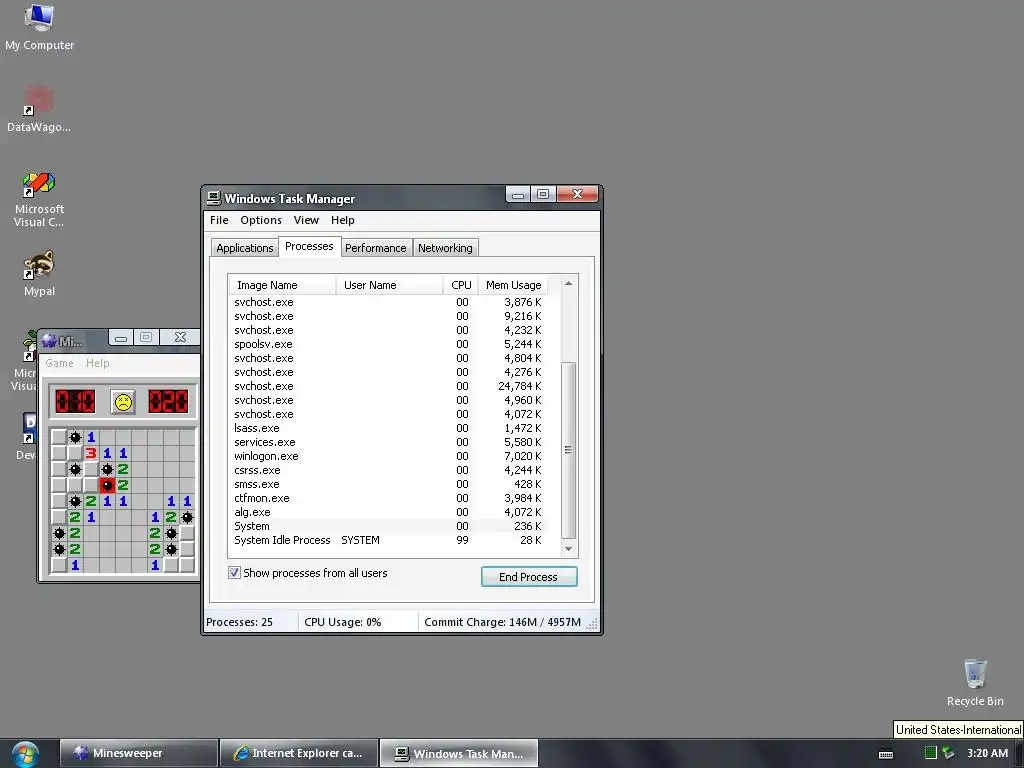Click the keyboard icon in system tray
The width and height of the screenshot is (1024, 768).
[886, 754]
